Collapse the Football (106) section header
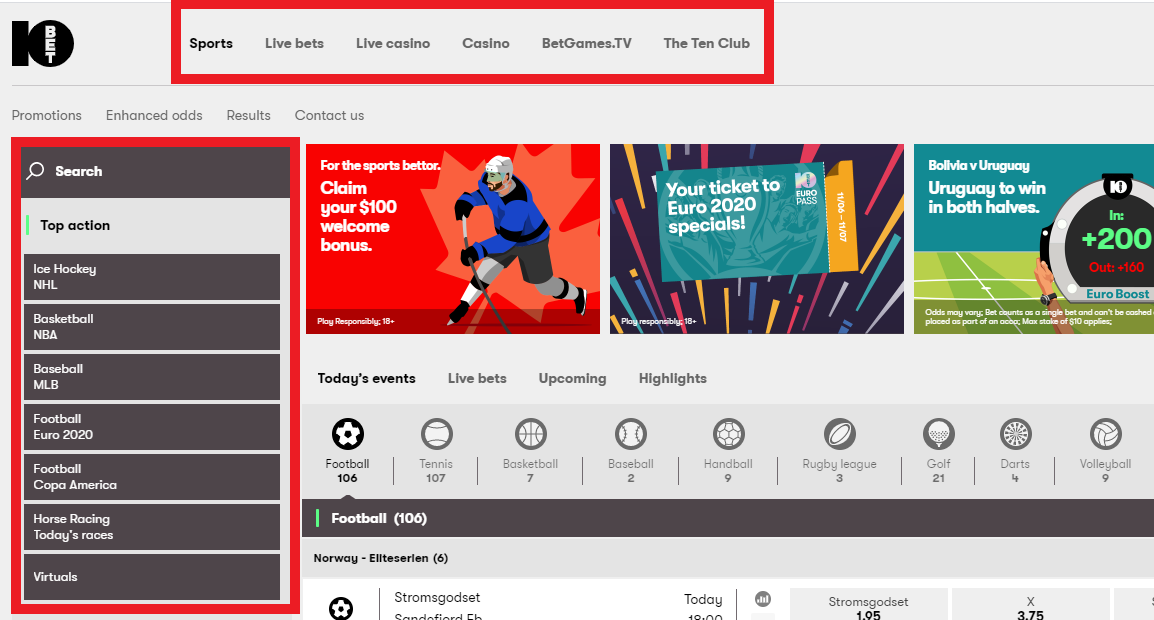This screenshot has width=1154, height=620. pos(728,518)
